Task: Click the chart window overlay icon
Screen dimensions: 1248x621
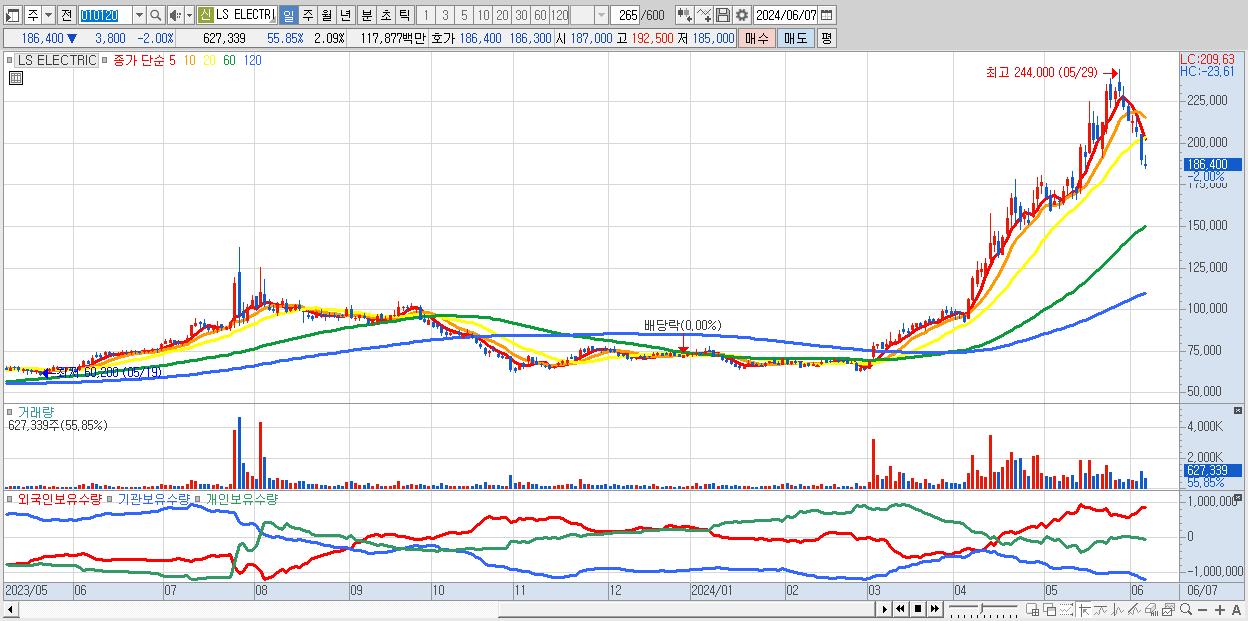Action: point(1168,610)
